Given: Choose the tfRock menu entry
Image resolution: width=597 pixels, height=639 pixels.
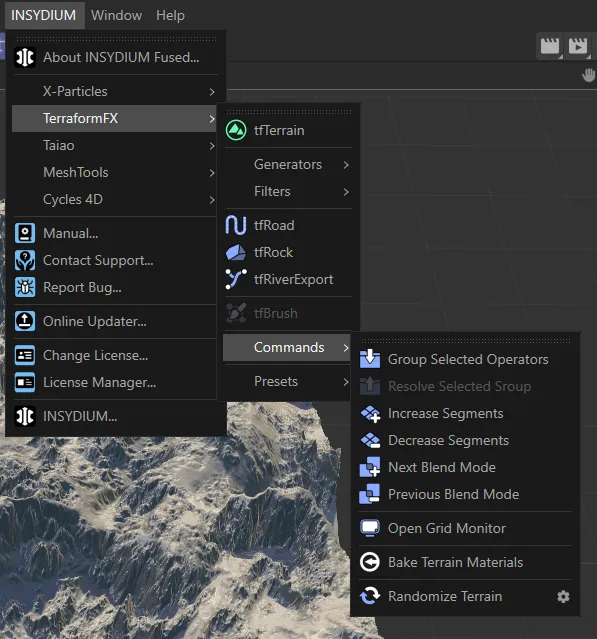Looking at the screenshot, I should click(289, 252).
